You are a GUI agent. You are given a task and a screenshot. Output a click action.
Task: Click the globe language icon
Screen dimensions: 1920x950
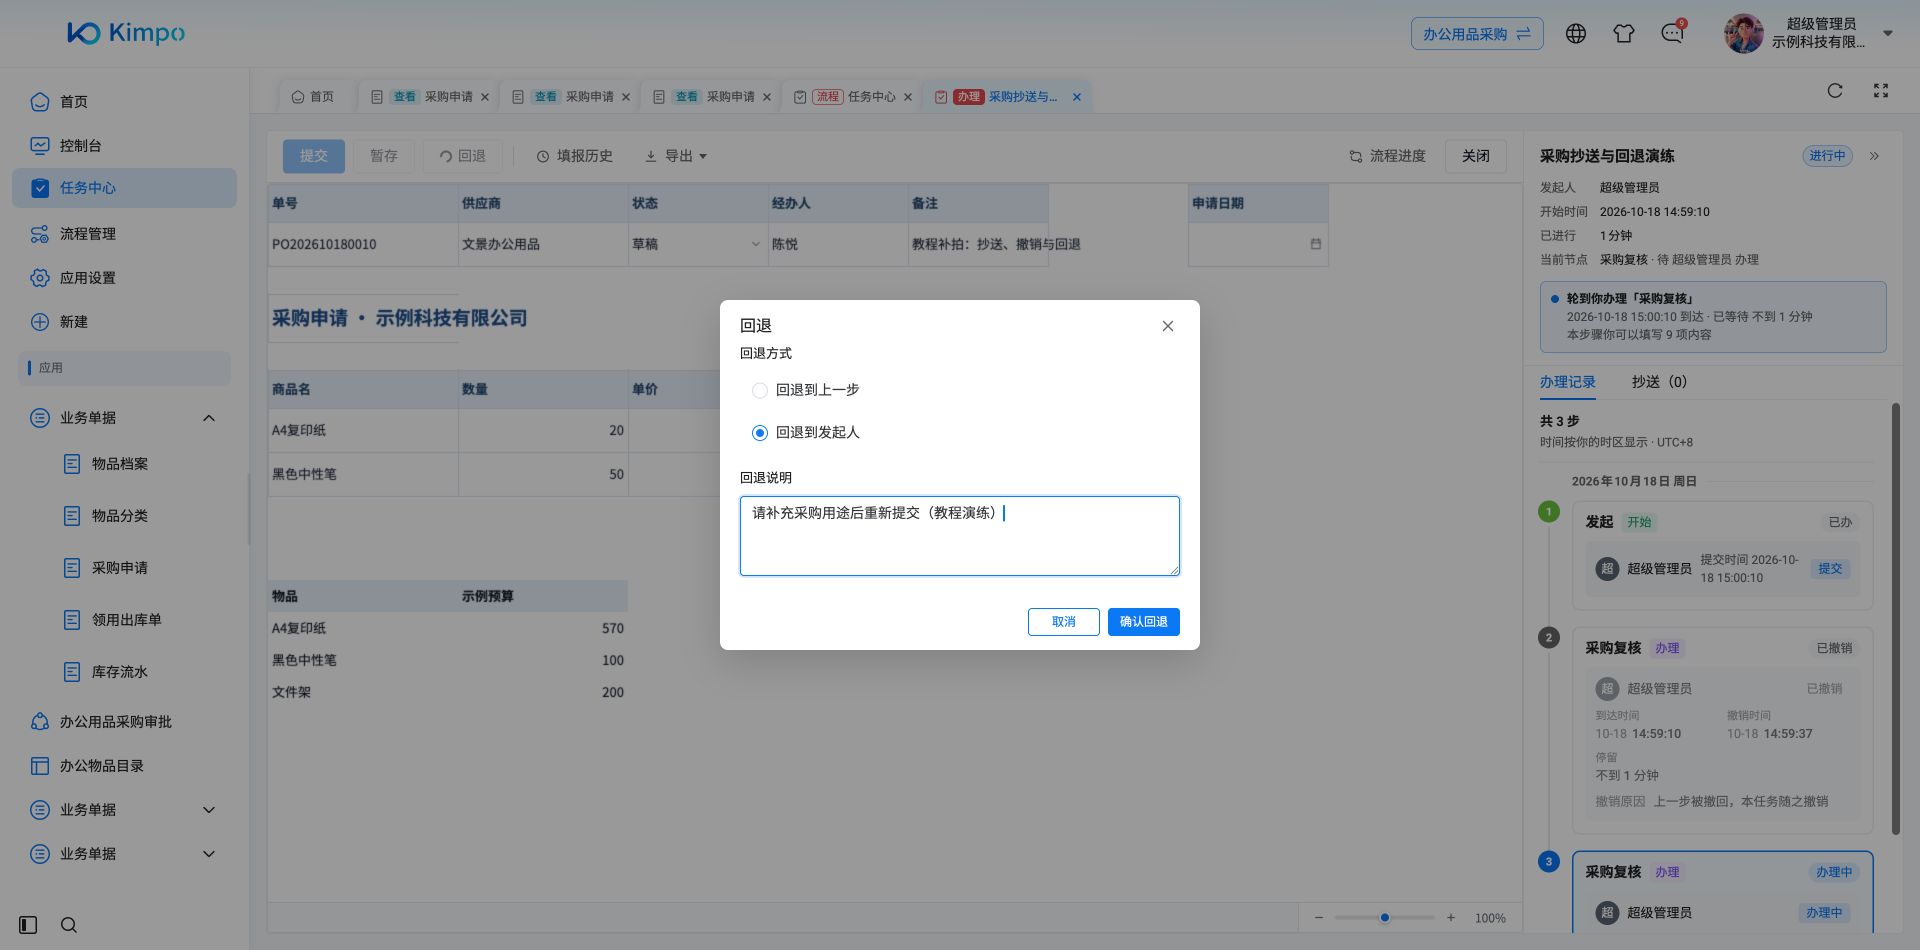pyautogui.click(x=1576, y=34)
